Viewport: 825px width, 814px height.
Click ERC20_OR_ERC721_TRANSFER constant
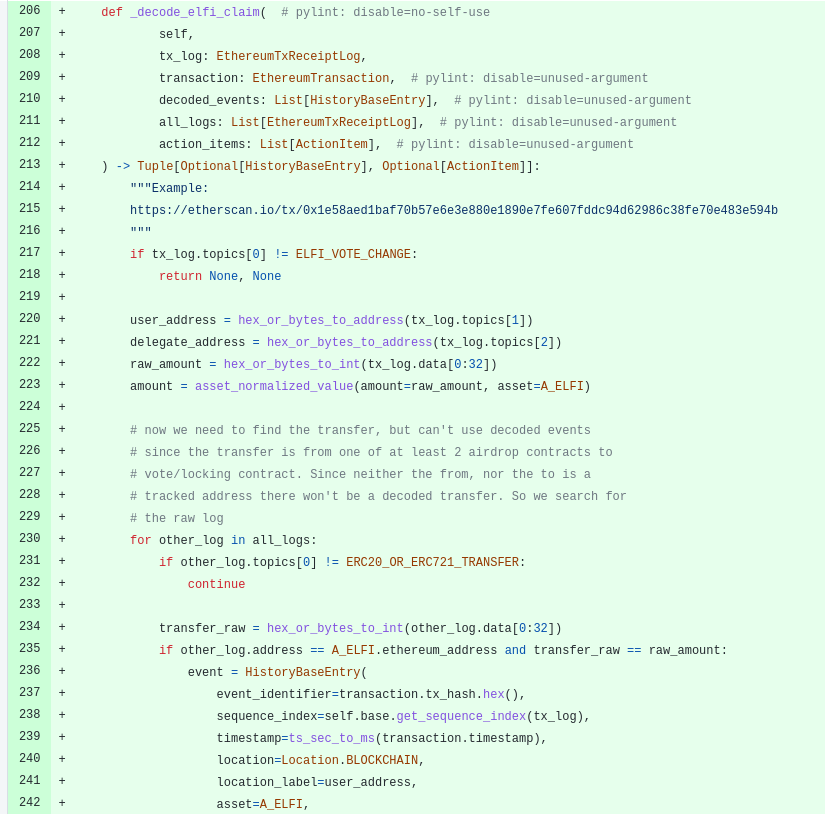point(432,562)
